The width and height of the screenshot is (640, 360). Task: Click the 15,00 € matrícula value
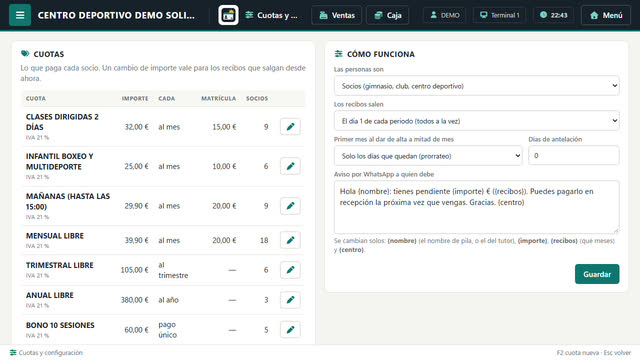(224, 127)
